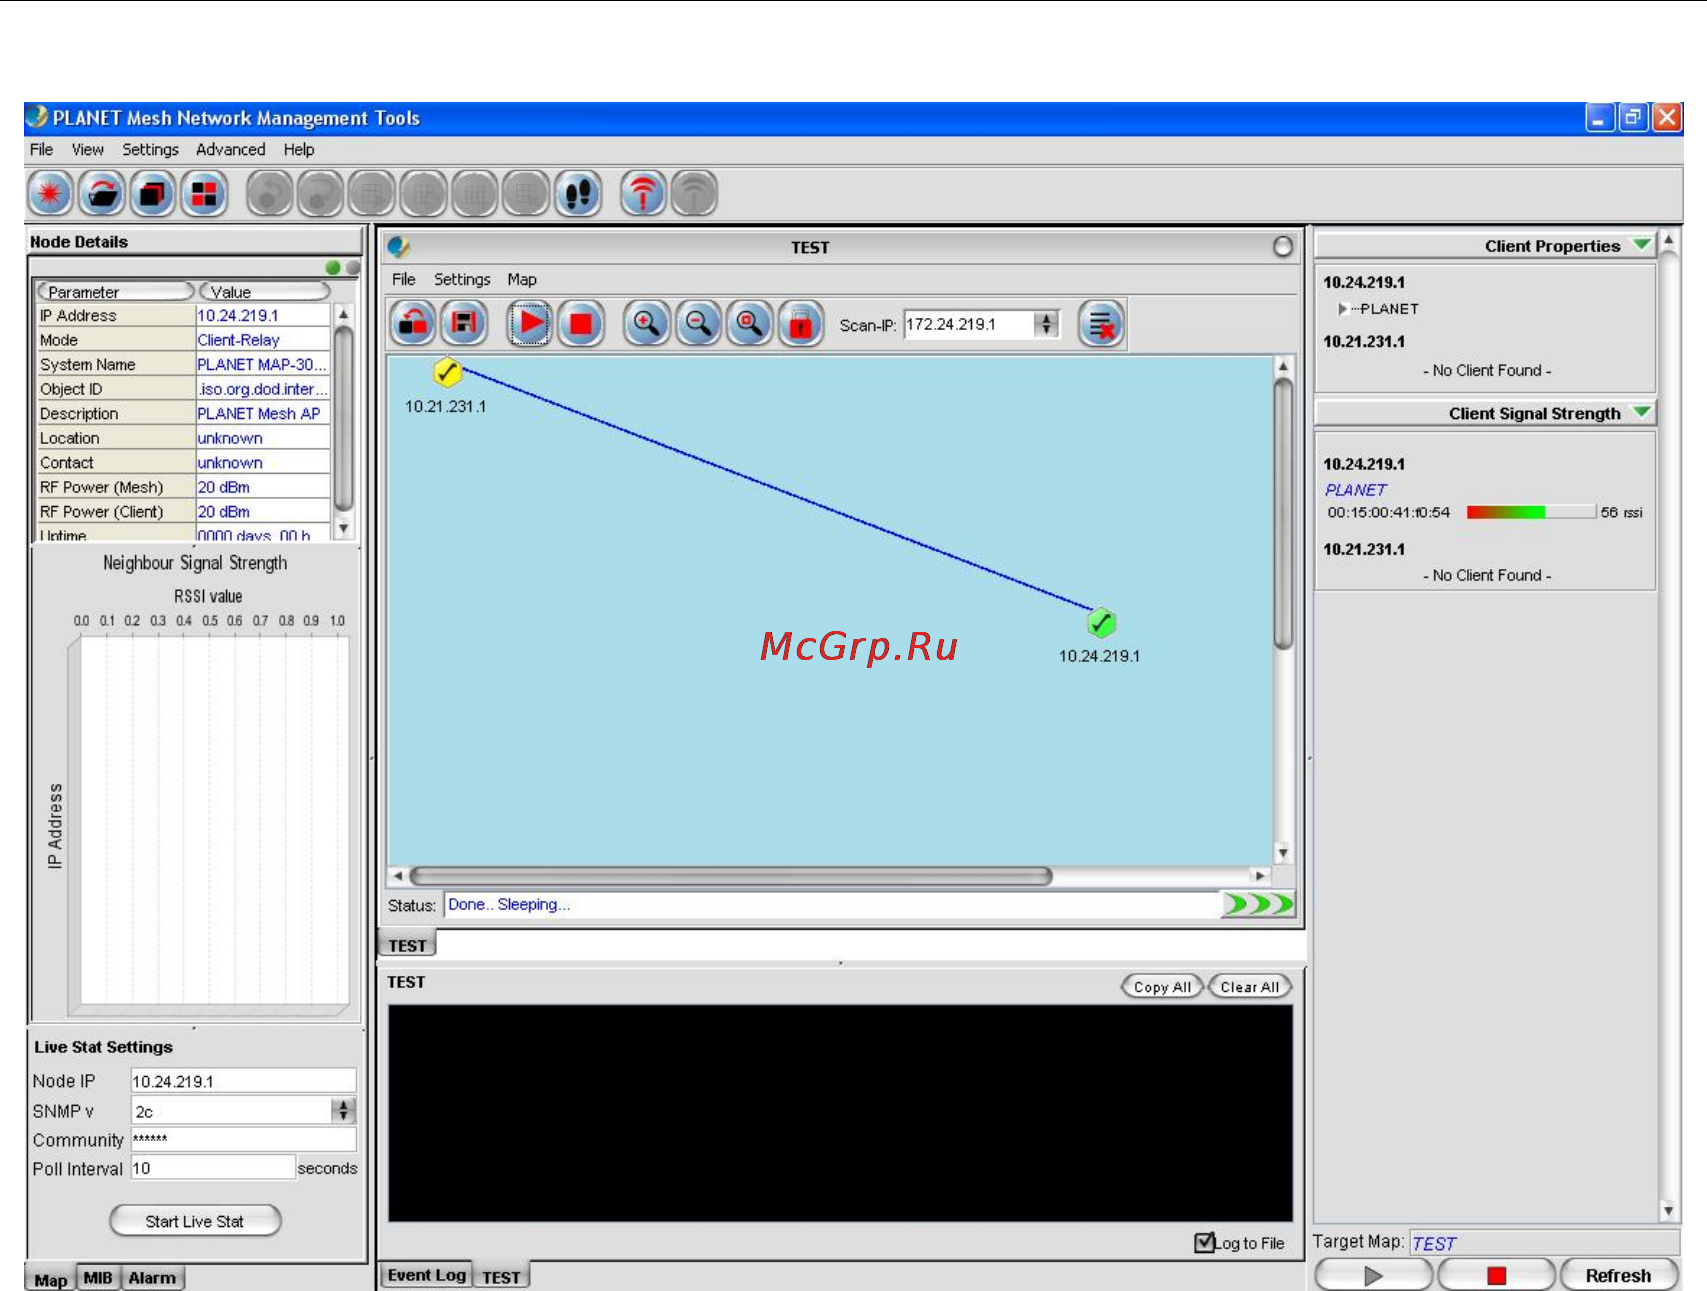
Task: Switch to the MIB tab
Action: [98, 1278]
